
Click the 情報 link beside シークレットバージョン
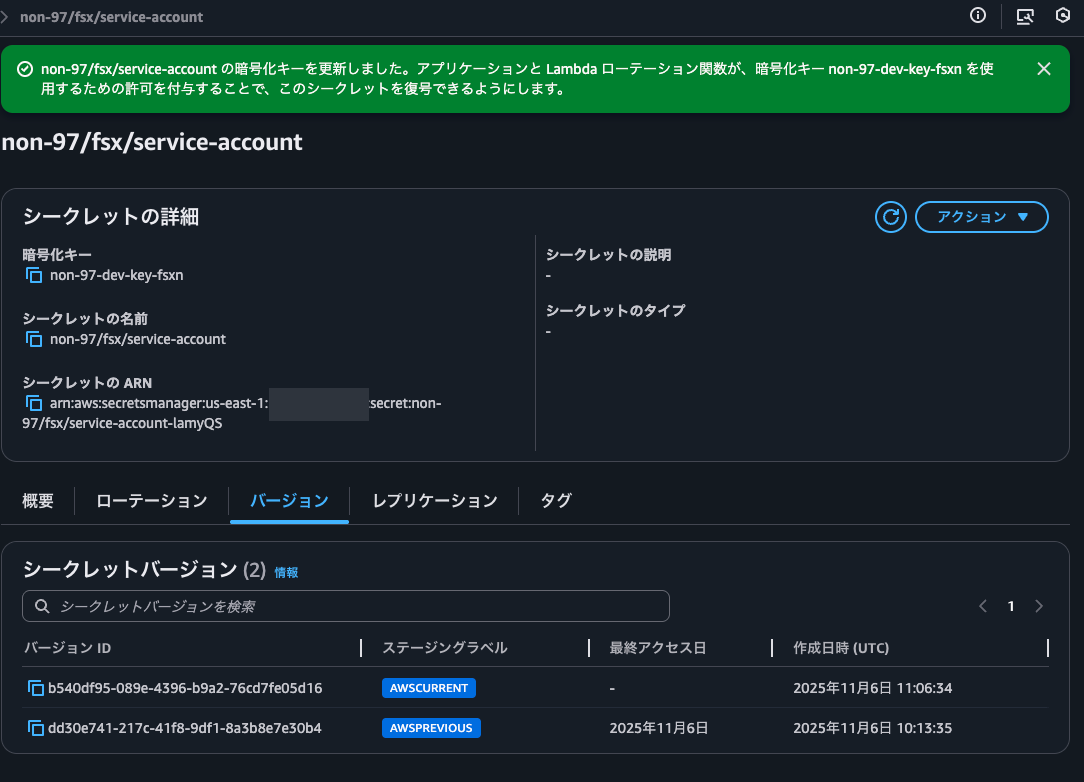(x=286, y=573)
